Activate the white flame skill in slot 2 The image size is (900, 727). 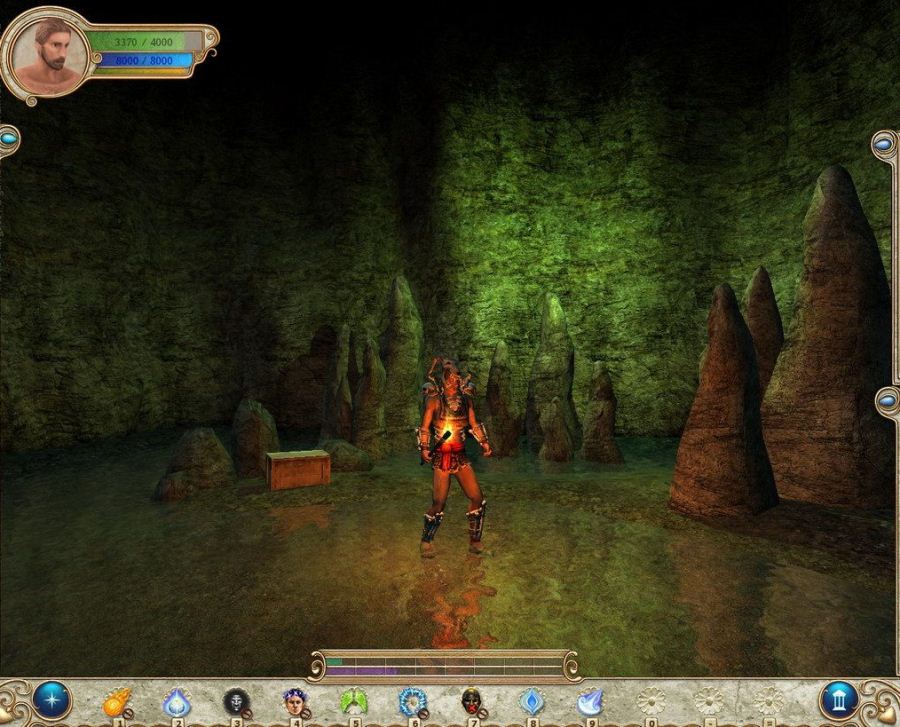tap(176, 702)
